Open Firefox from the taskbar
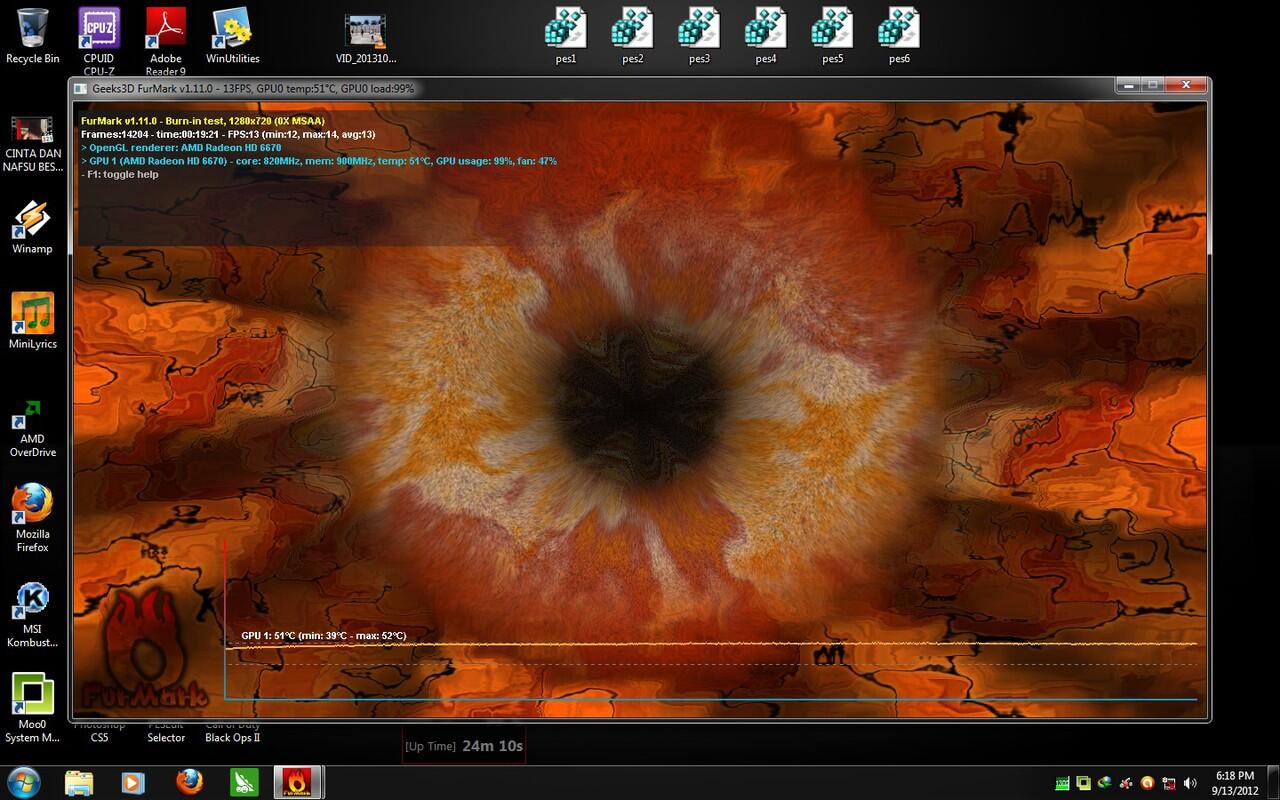The height and width of the screenshot is (800, 1280). pyautogui.click(x=189, y=782)
